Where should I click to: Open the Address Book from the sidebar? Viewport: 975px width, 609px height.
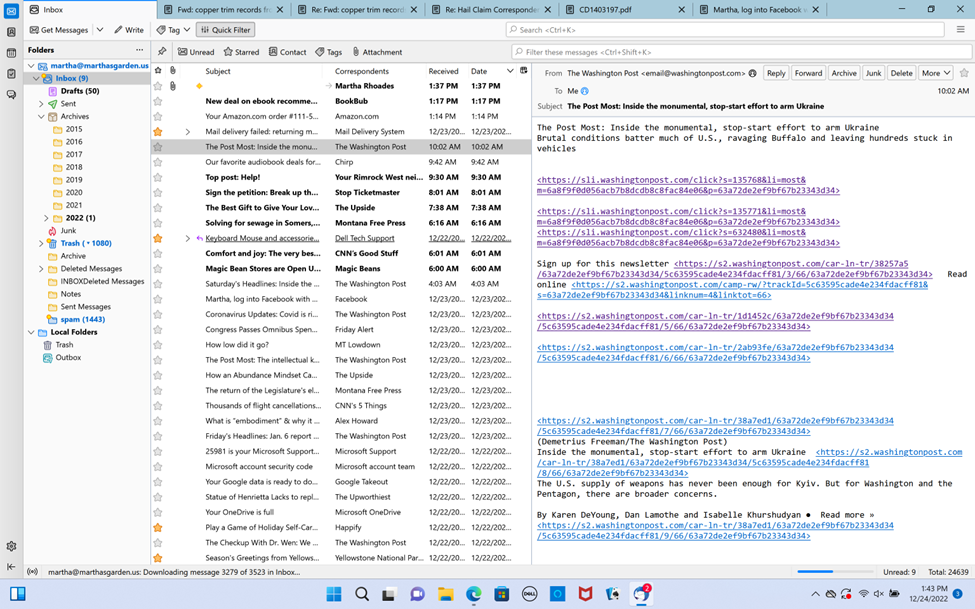pos(11,32)
